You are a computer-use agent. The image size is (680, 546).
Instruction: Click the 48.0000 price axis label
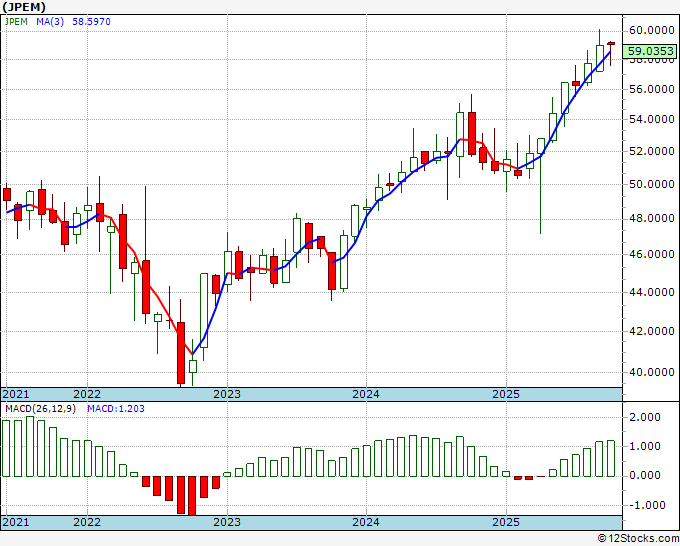click(x=651, y=218)
